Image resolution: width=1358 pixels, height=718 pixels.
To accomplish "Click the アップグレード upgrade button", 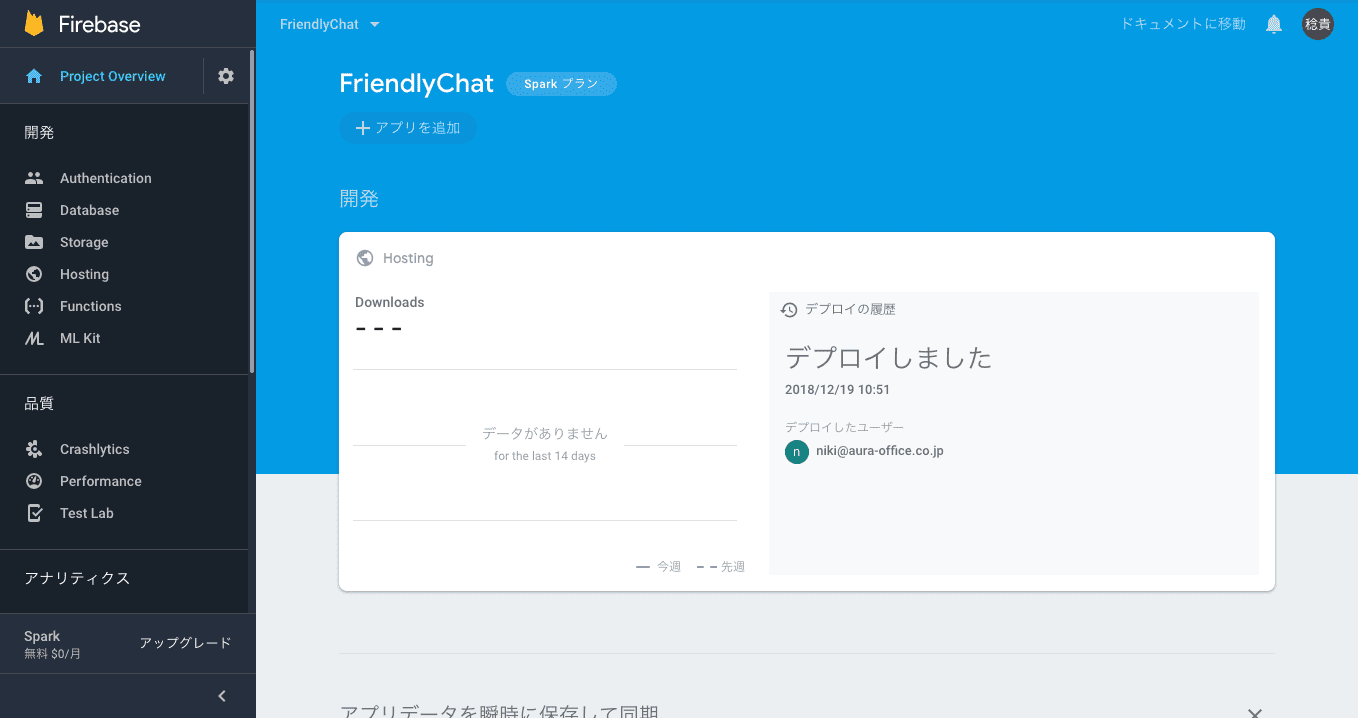I will 185,643.
